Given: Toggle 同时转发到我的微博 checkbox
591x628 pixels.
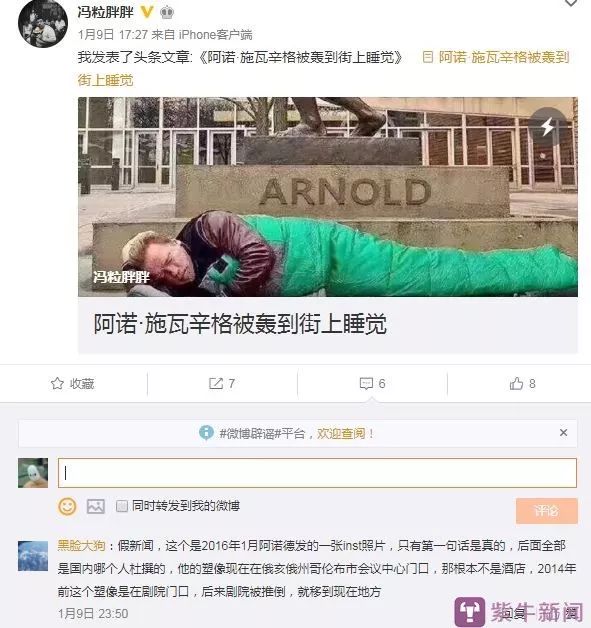Looking at the screenshot, I should coord(121,506).
